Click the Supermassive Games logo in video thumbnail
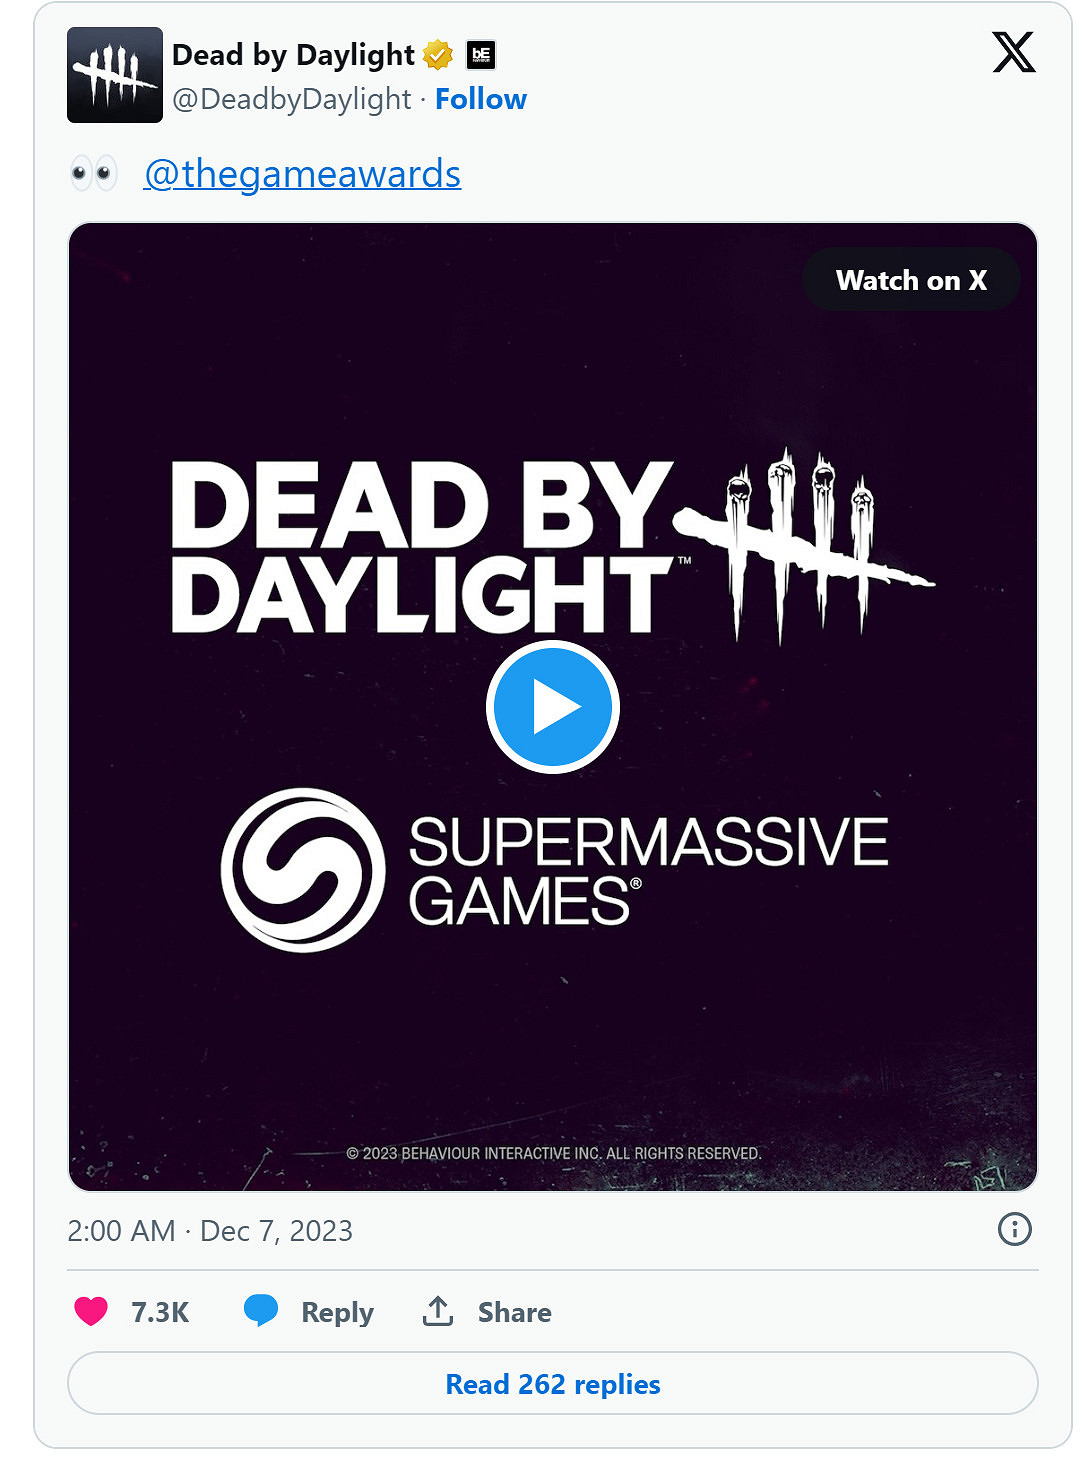1077x1461 pixels. (x=303, y=870)
